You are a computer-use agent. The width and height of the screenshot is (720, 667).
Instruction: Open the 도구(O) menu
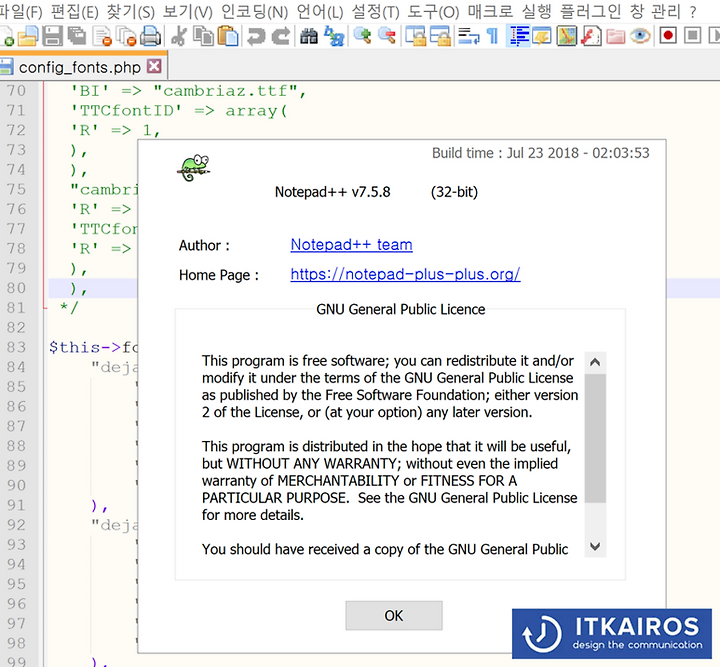coord(433,11)
